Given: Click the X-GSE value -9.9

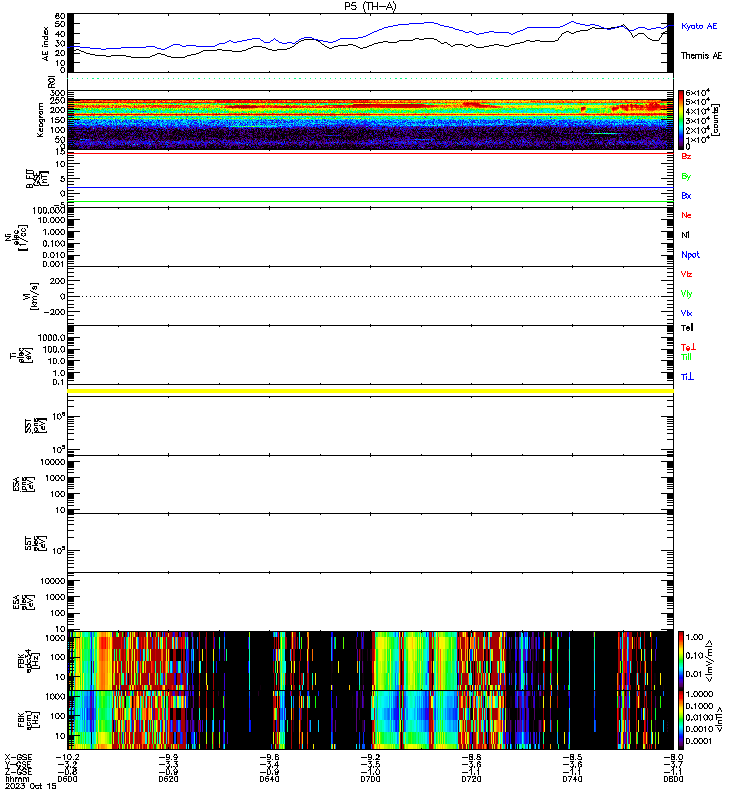Looking at the screenshot, I should [168, 757].
